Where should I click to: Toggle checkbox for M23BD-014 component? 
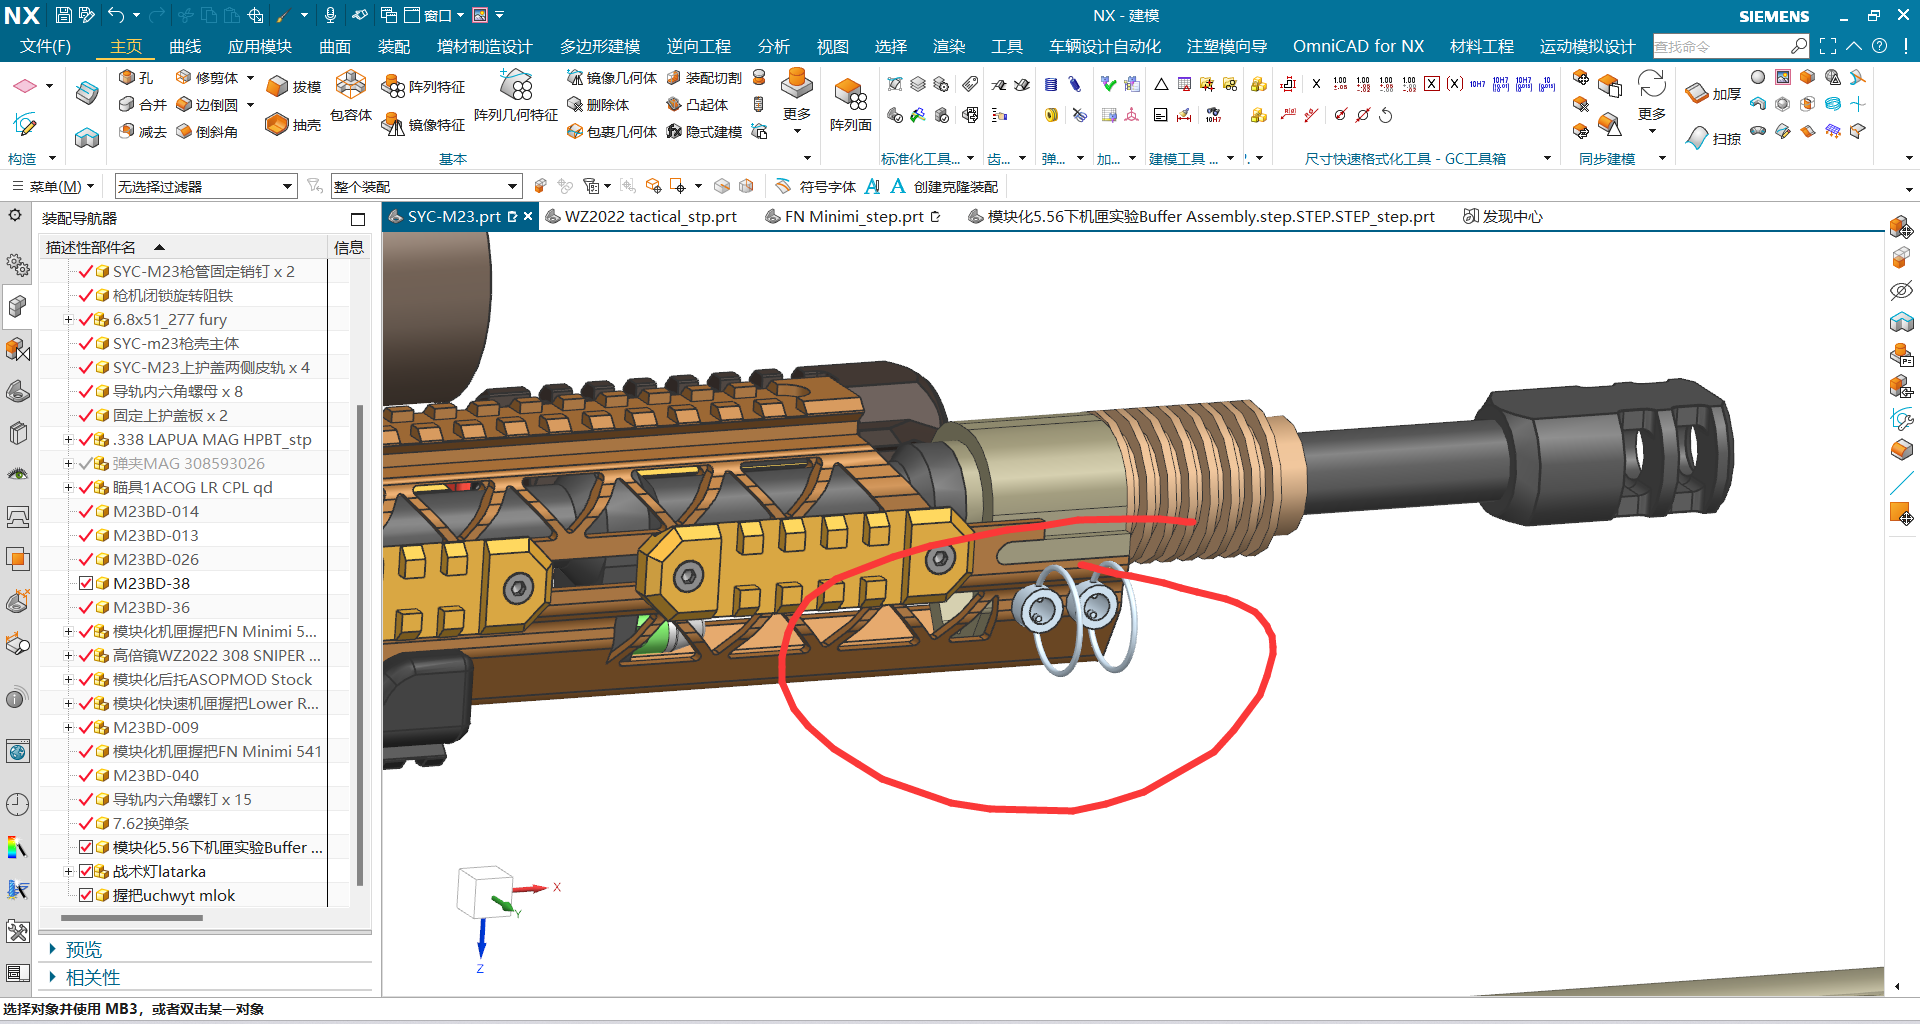pyautogui.click(x=86, y=511)
